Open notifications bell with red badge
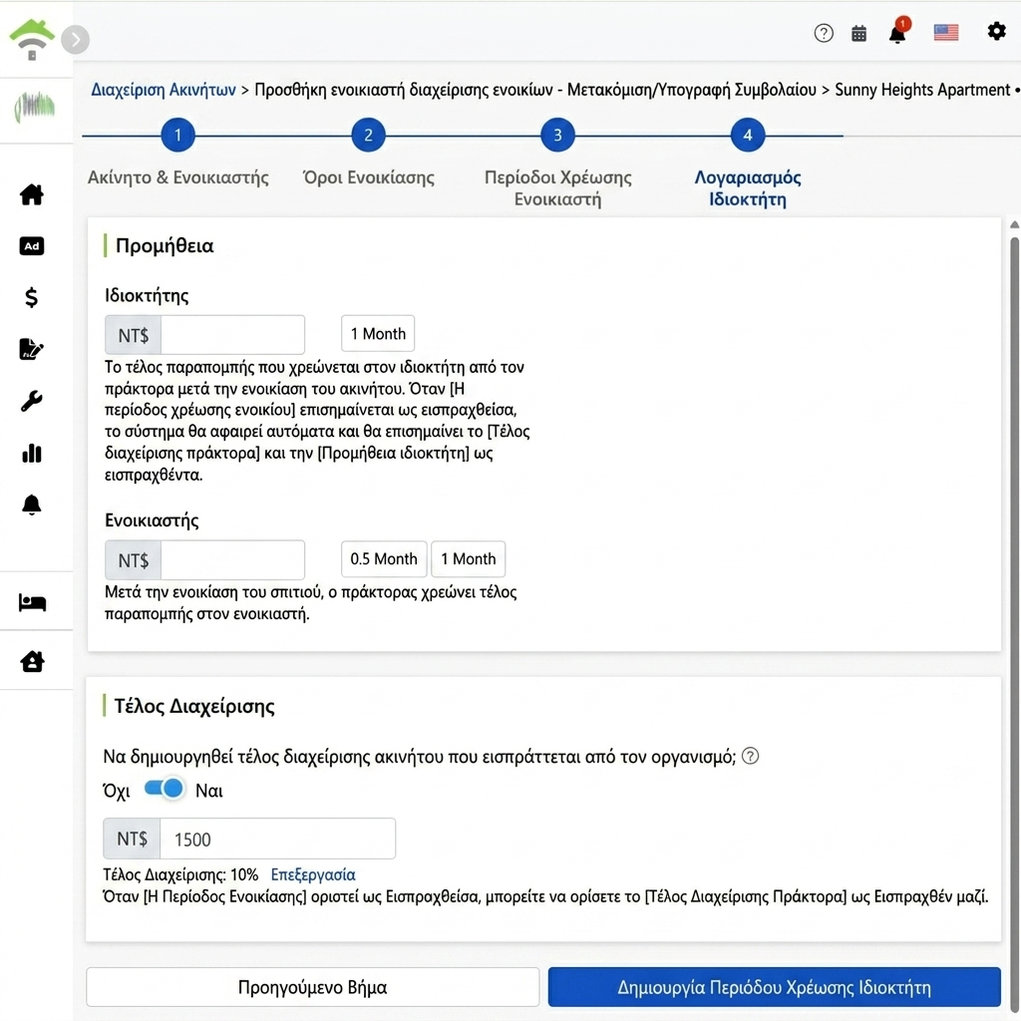Image resolution: width=1021 pixels, height=1021 pixels. (899, 31)
